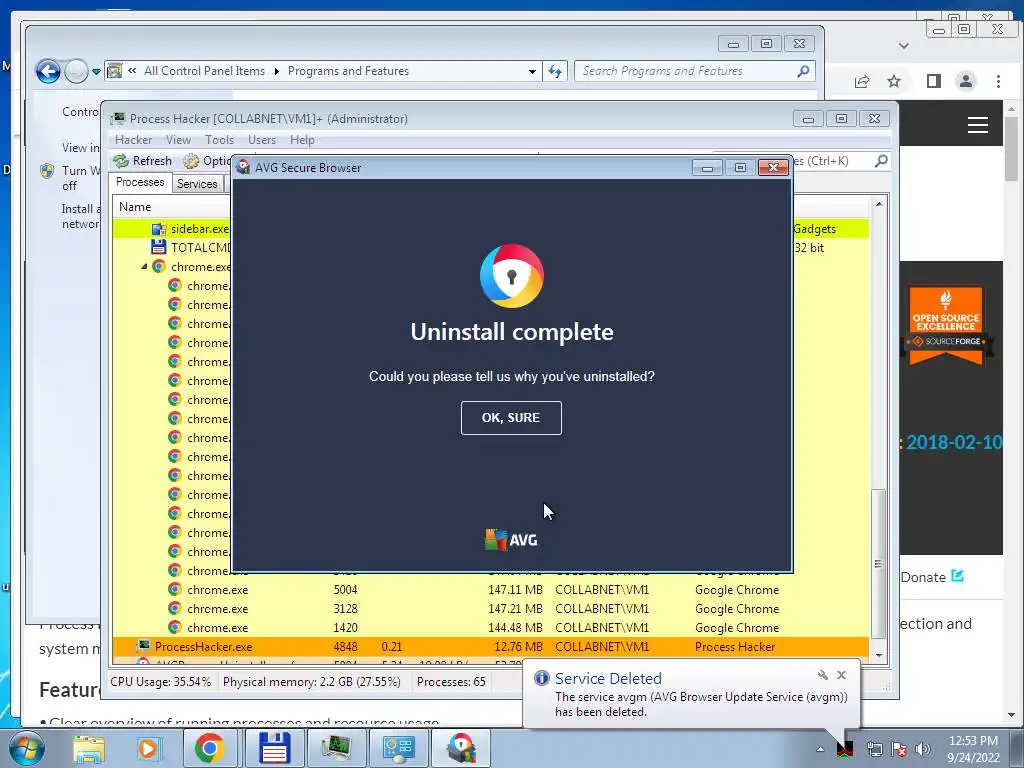The image size is (1024, 768).
Task: Switch to Total Commander on the taskbar
Action: point(274,748)
